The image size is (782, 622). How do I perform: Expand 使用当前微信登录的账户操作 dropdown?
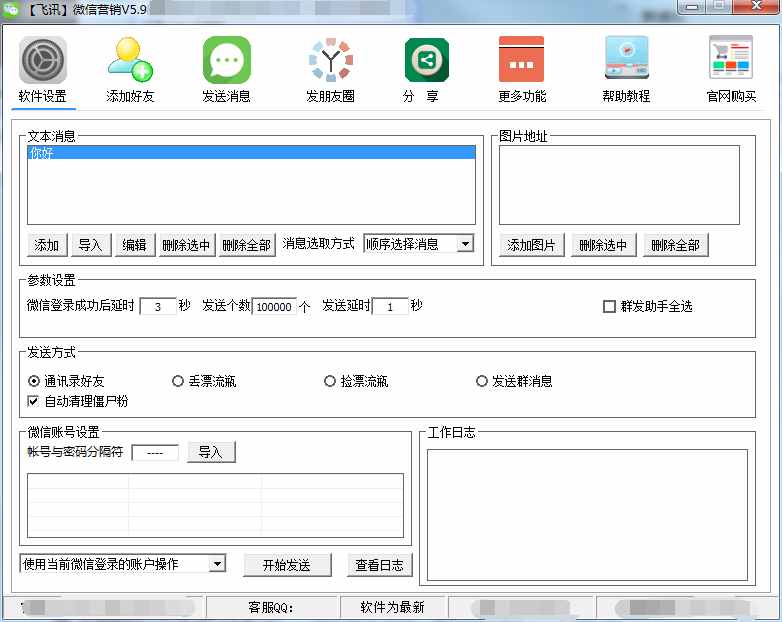click(216, 564)
